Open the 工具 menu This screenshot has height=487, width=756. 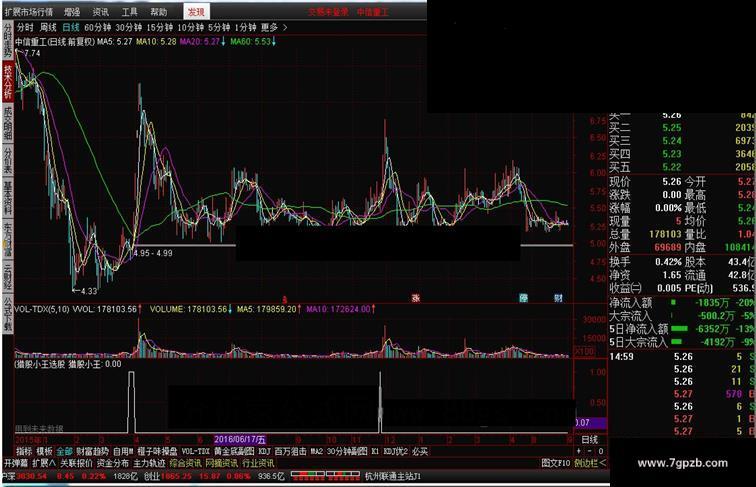[129, 12]
